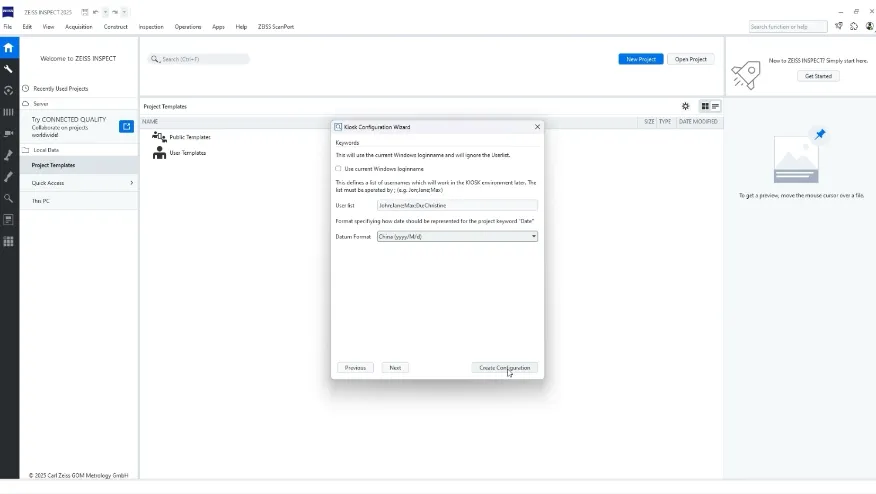Viewport: 876px width, 494px height.
Task: Click the Create Configuration button
Action: (x=504, y=368)
